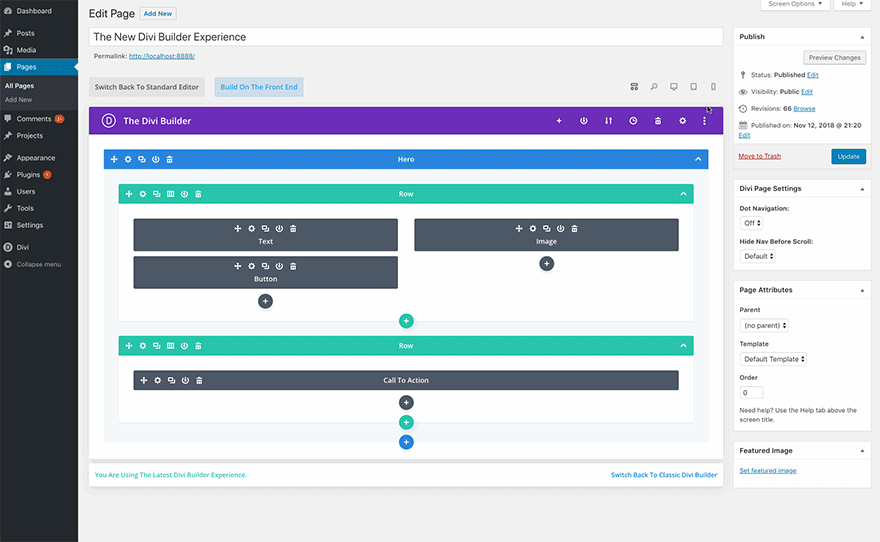
Task: Duplicate the Hero section
Action: tap(142, 159)
